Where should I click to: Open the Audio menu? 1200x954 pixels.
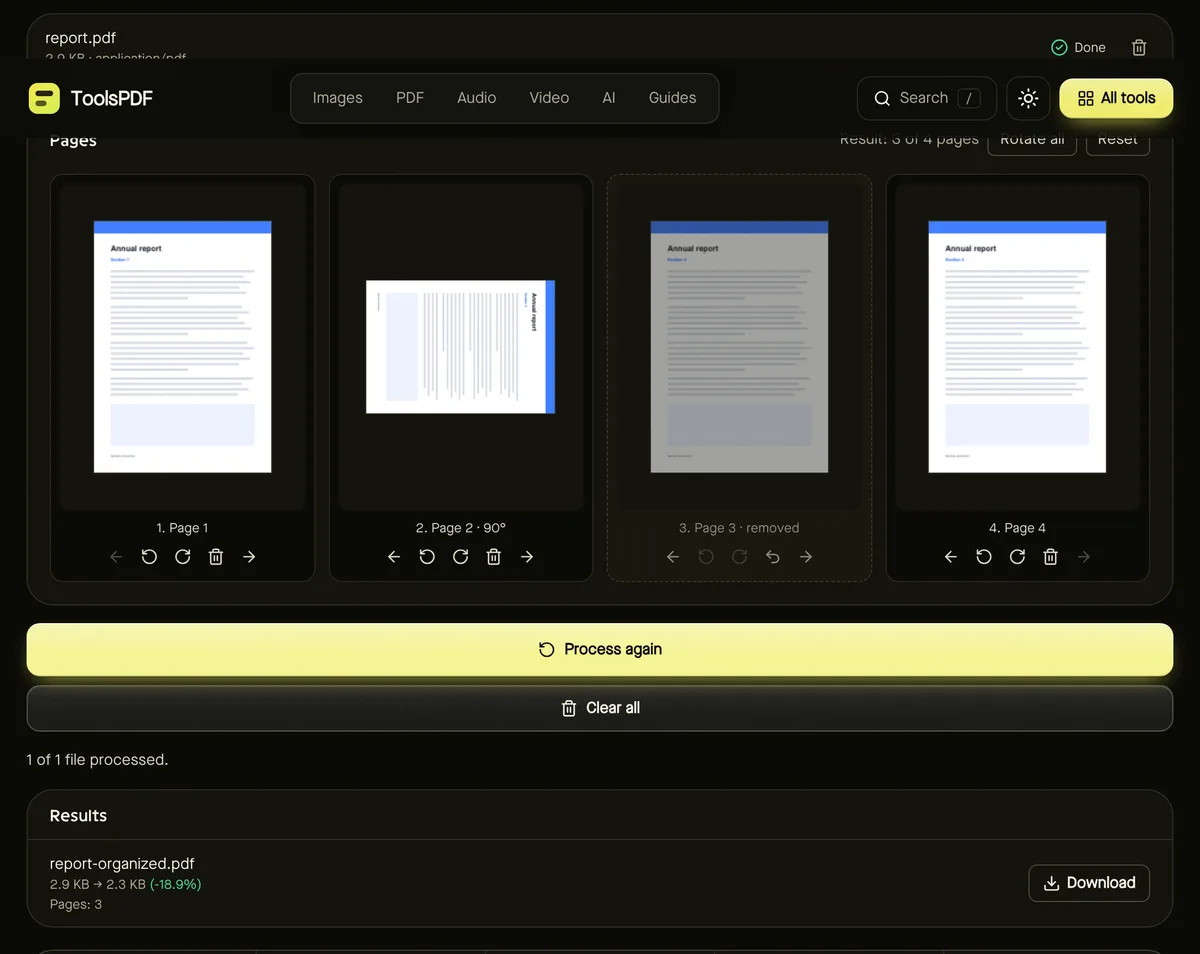[x=477, y=98]
